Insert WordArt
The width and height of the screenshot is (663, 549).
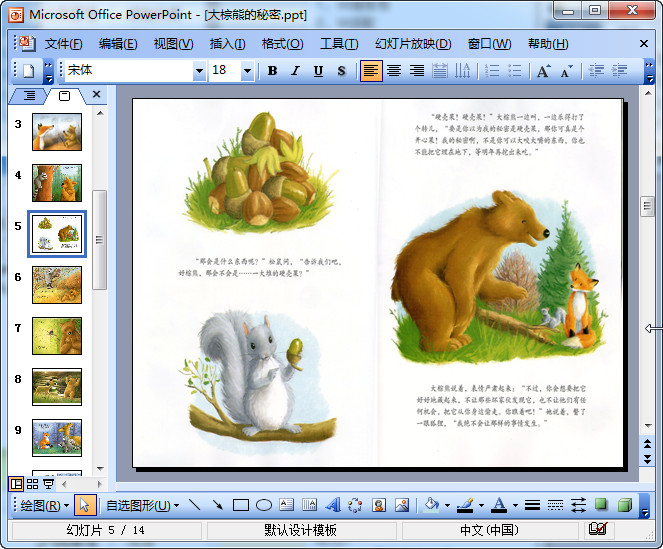point(332,505)
